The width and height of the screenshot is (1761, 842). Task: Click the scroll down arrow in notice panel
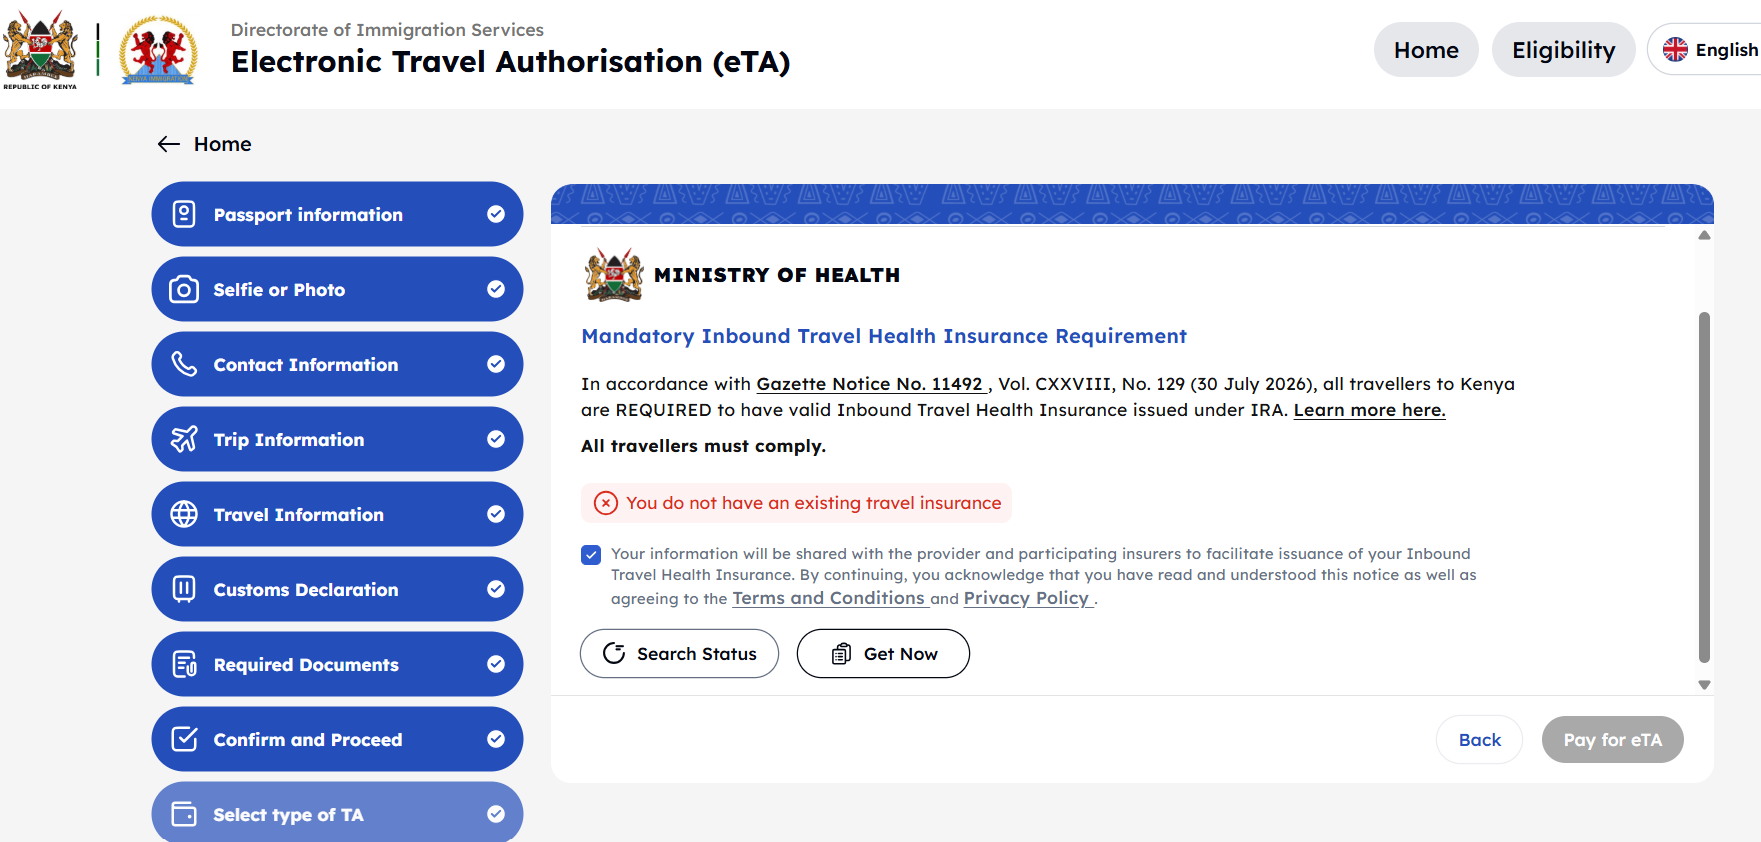(1704, 685)
